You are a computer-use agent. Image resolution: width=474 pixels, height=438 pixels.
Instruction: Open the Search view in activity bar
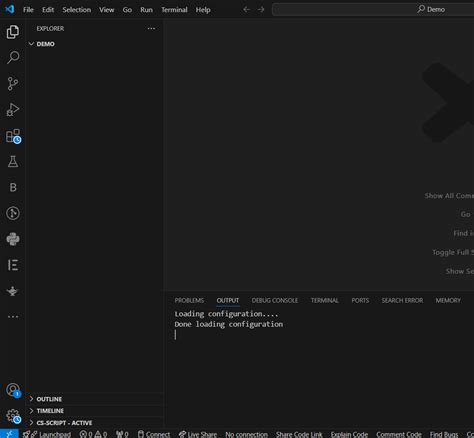tap(13, 57)
